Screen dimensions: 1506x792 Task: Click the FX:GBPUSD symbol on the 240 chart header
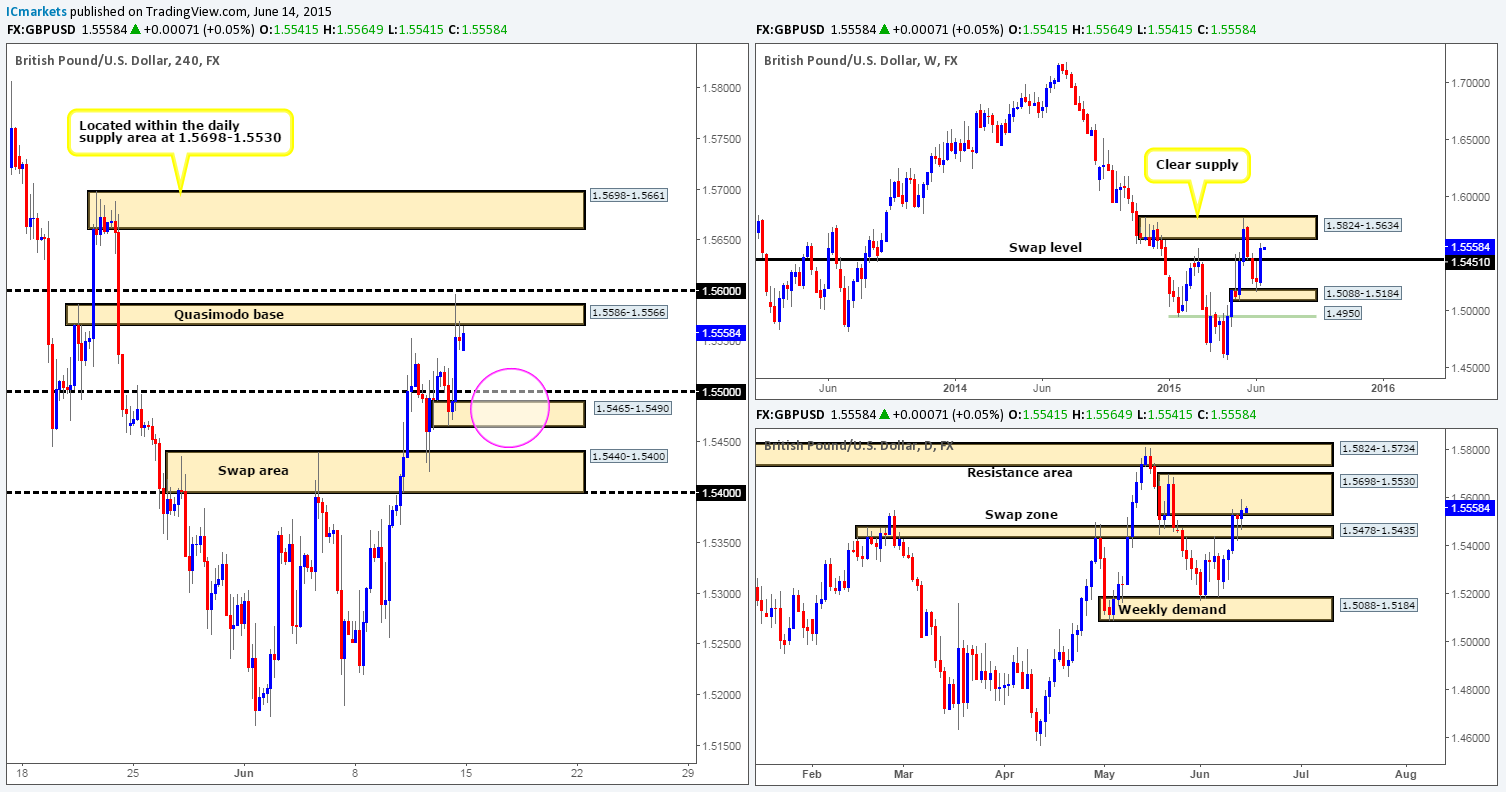coord(42,29)
